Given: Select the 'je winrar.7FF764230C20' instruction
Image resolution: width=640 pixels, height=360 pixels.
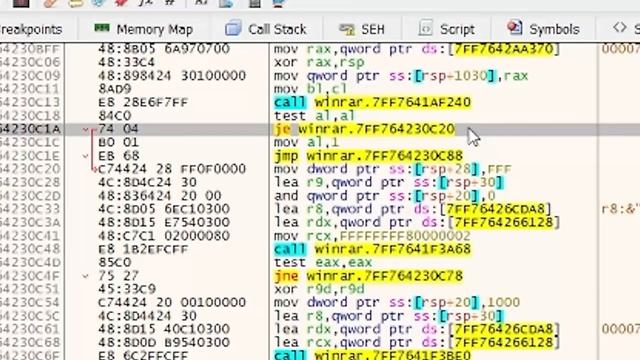Looking at the screenshot, I should (364, 129).
